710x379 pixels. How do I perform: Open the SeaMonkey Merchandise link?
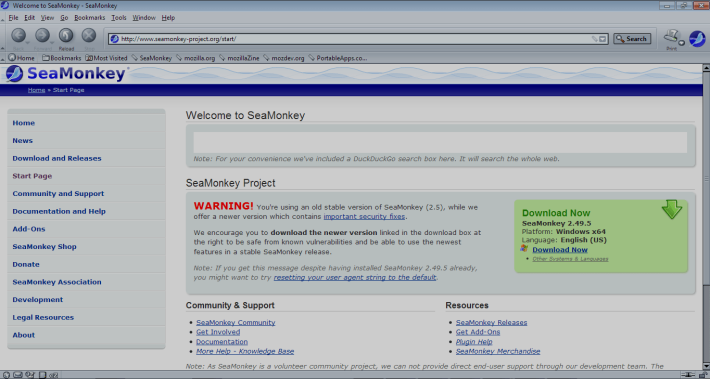(x=498, y=351)
